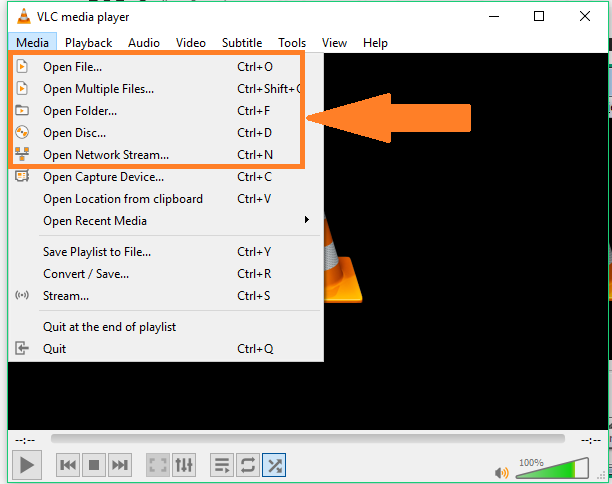Choose Open Capture Device... entry
Screen dimensions: 612x484
point(166,177)
